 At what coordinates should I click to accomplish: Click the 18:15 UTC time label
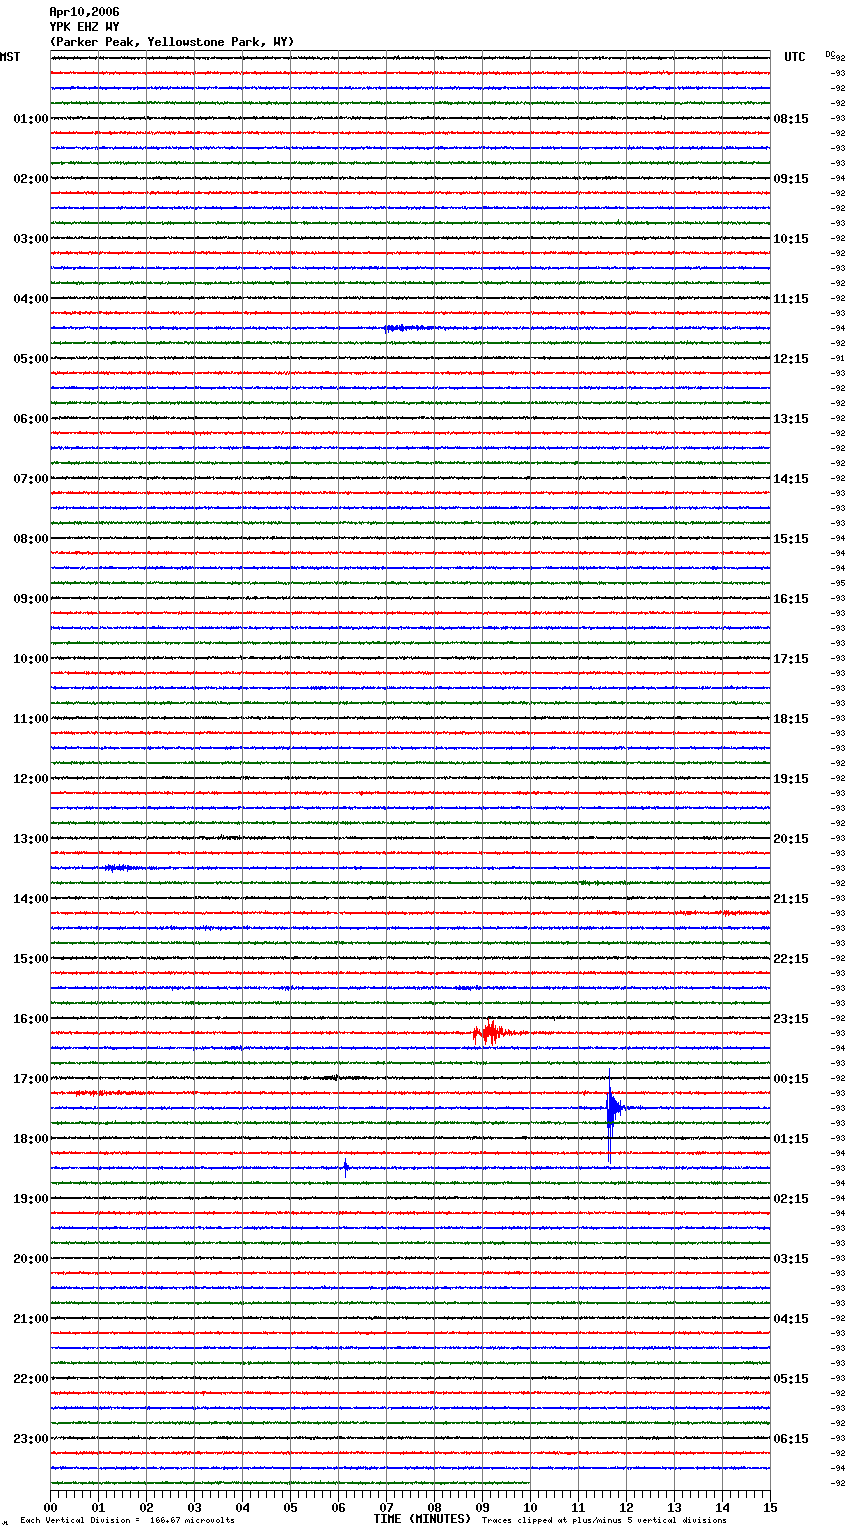[x=791, y=719]
